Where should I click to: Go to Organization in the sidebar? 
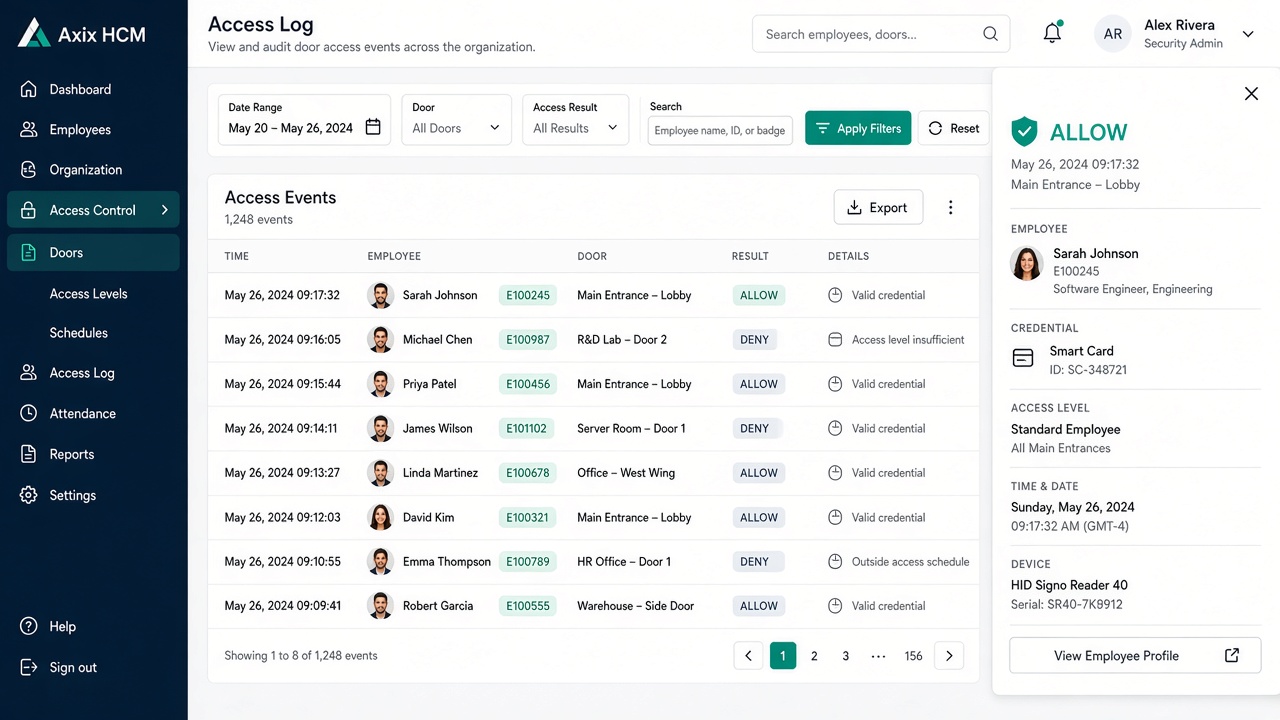point(86,170)
